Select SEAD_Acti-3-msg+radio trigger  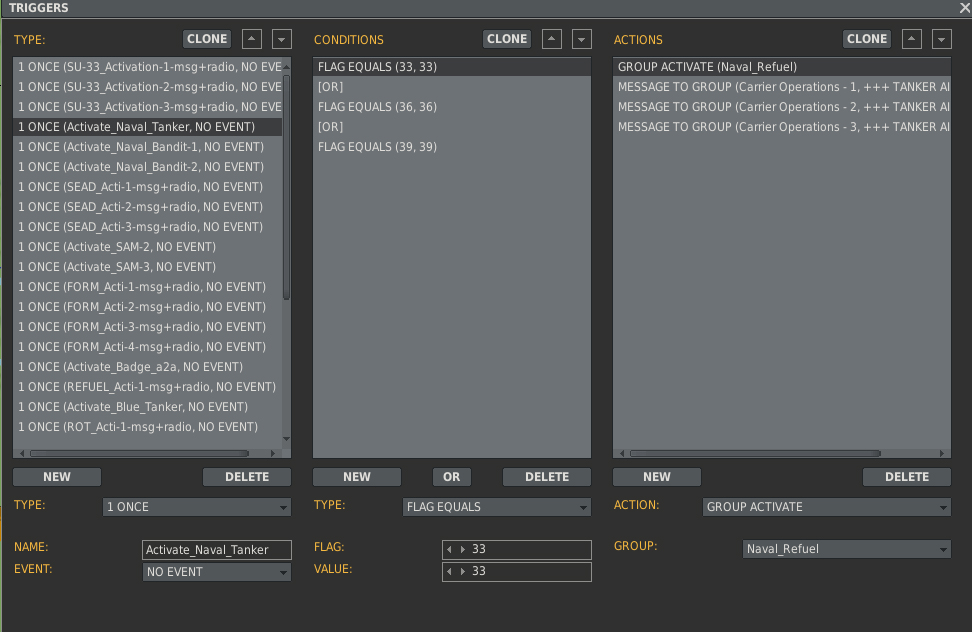148,227
